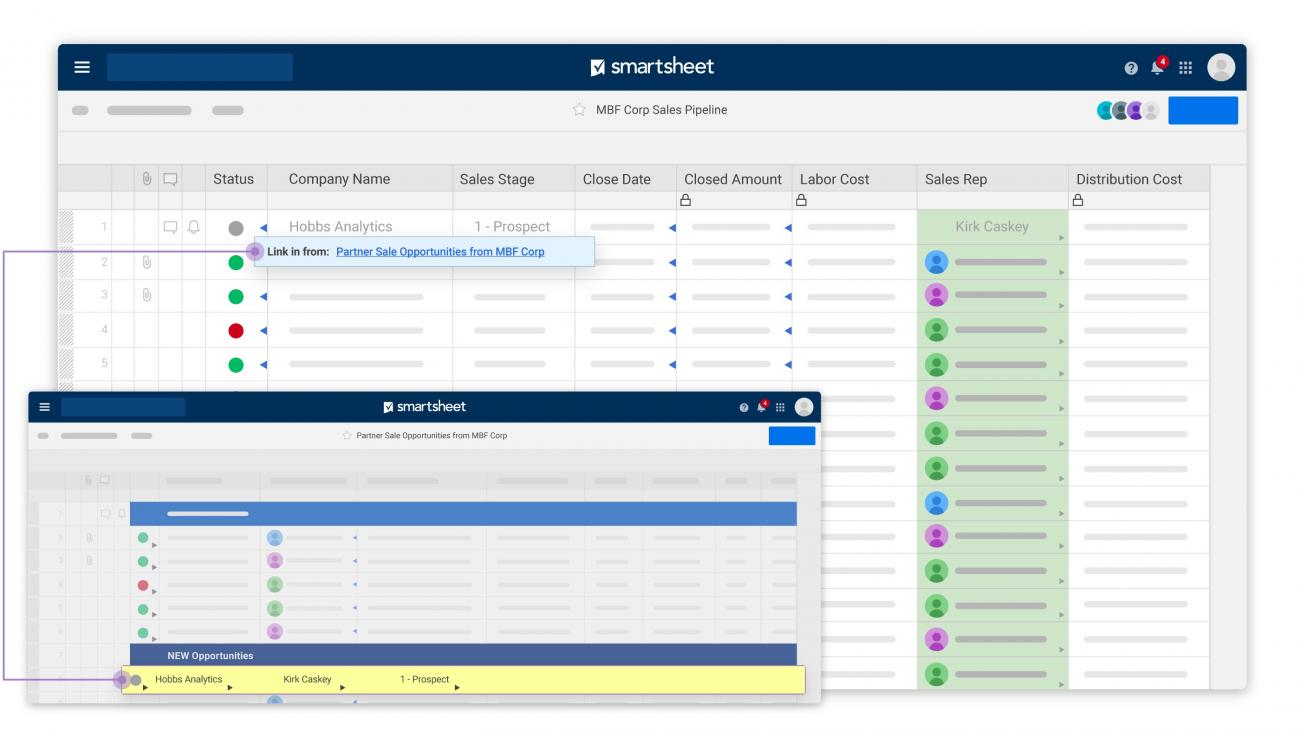
Task: Select 1 - Prospect in the yellow highlighted row
Action: click(x=425, y=679)
